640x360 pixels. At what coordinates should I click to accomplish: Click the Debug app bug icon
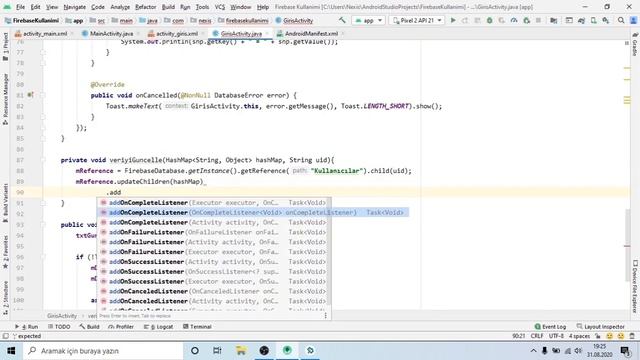point(489,20)
